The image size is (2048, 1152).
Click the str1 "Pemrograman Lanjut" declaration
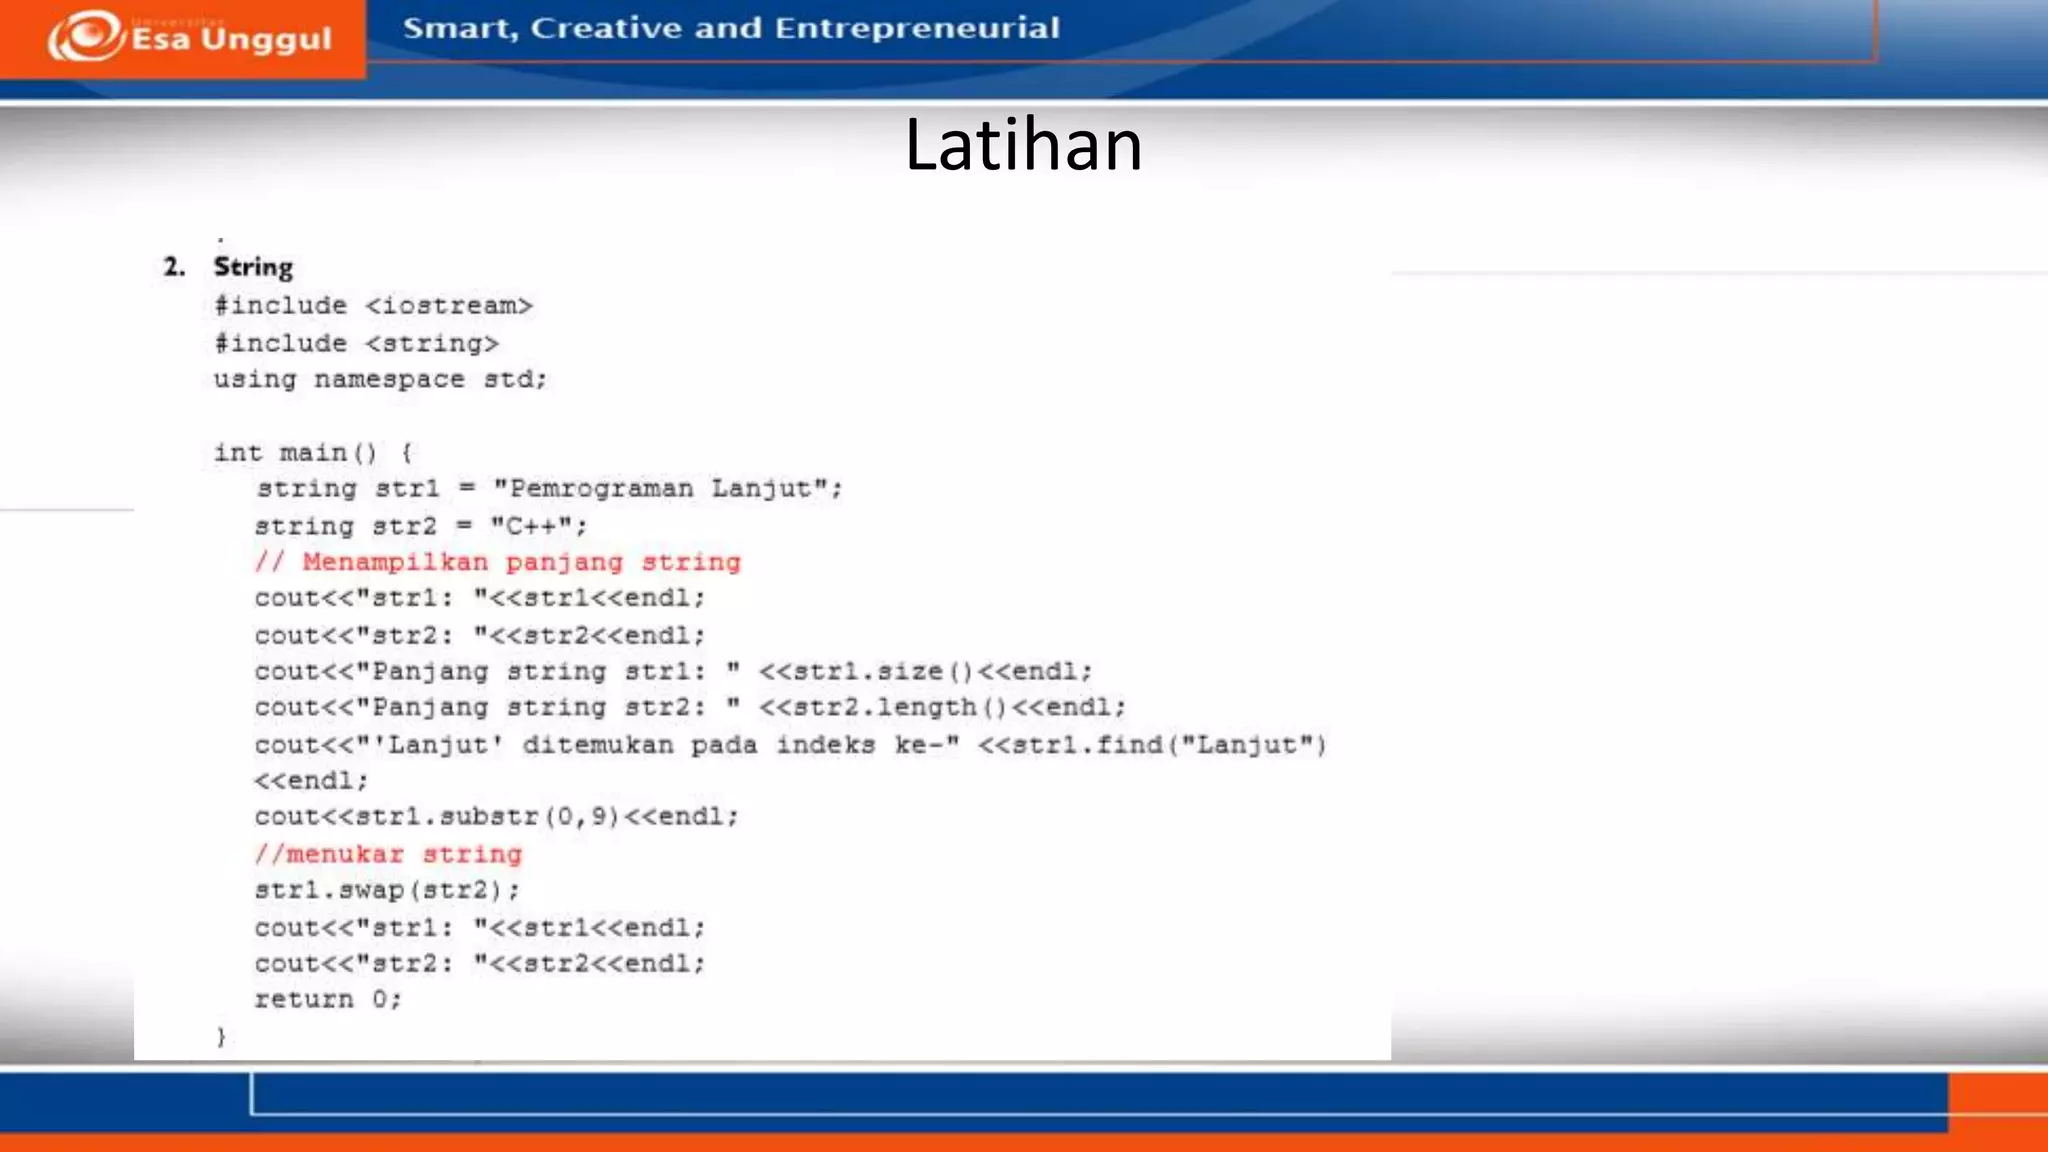pos(549,489)
